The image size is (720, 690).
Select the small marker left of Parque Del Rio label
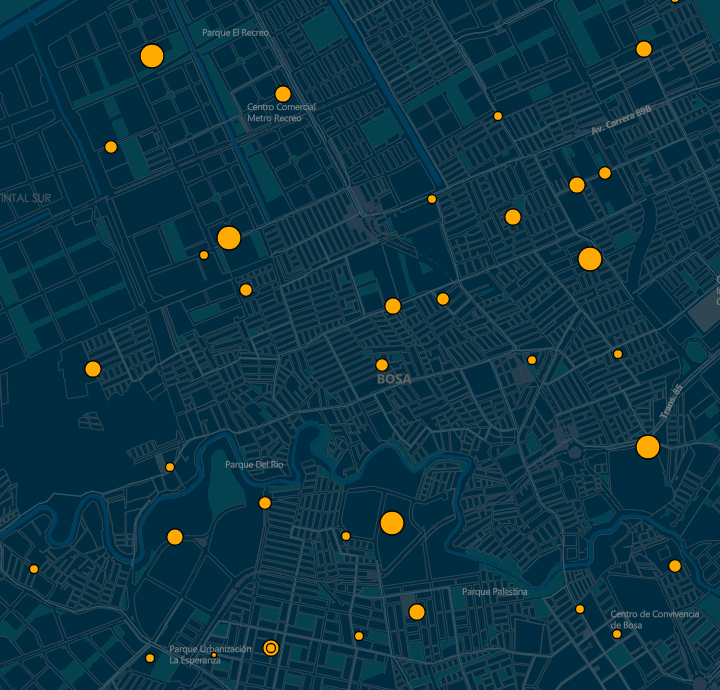tap(170, 467)
